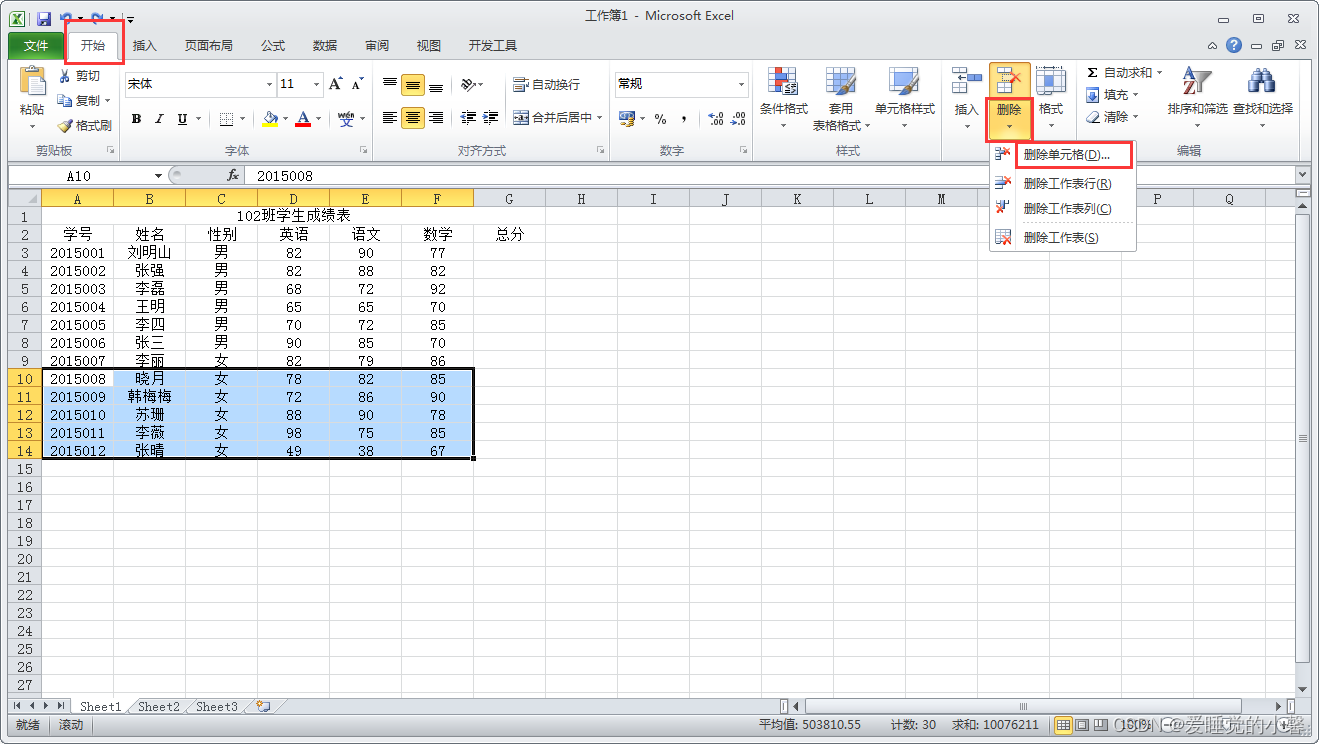Click the accounting number format icon
This screenshot has width=1319, height=744.
coord(627,118)
